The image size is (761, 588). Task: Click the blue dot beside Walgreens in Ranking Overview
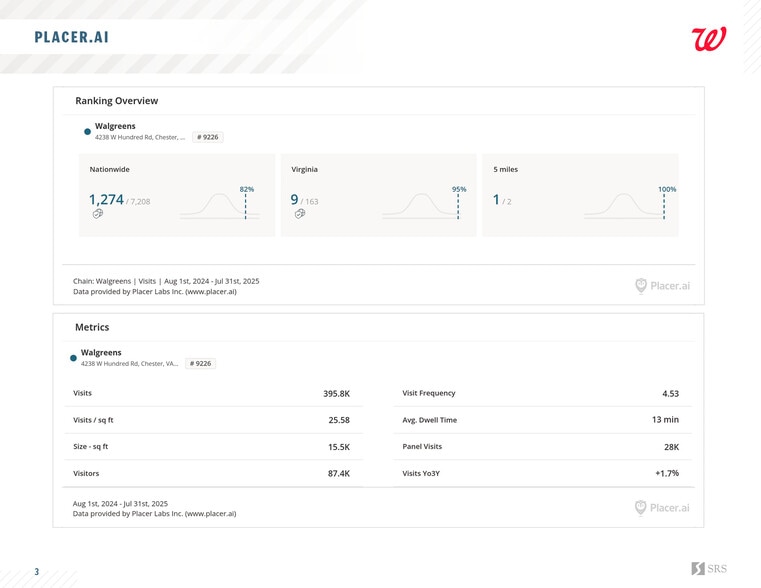88,132
